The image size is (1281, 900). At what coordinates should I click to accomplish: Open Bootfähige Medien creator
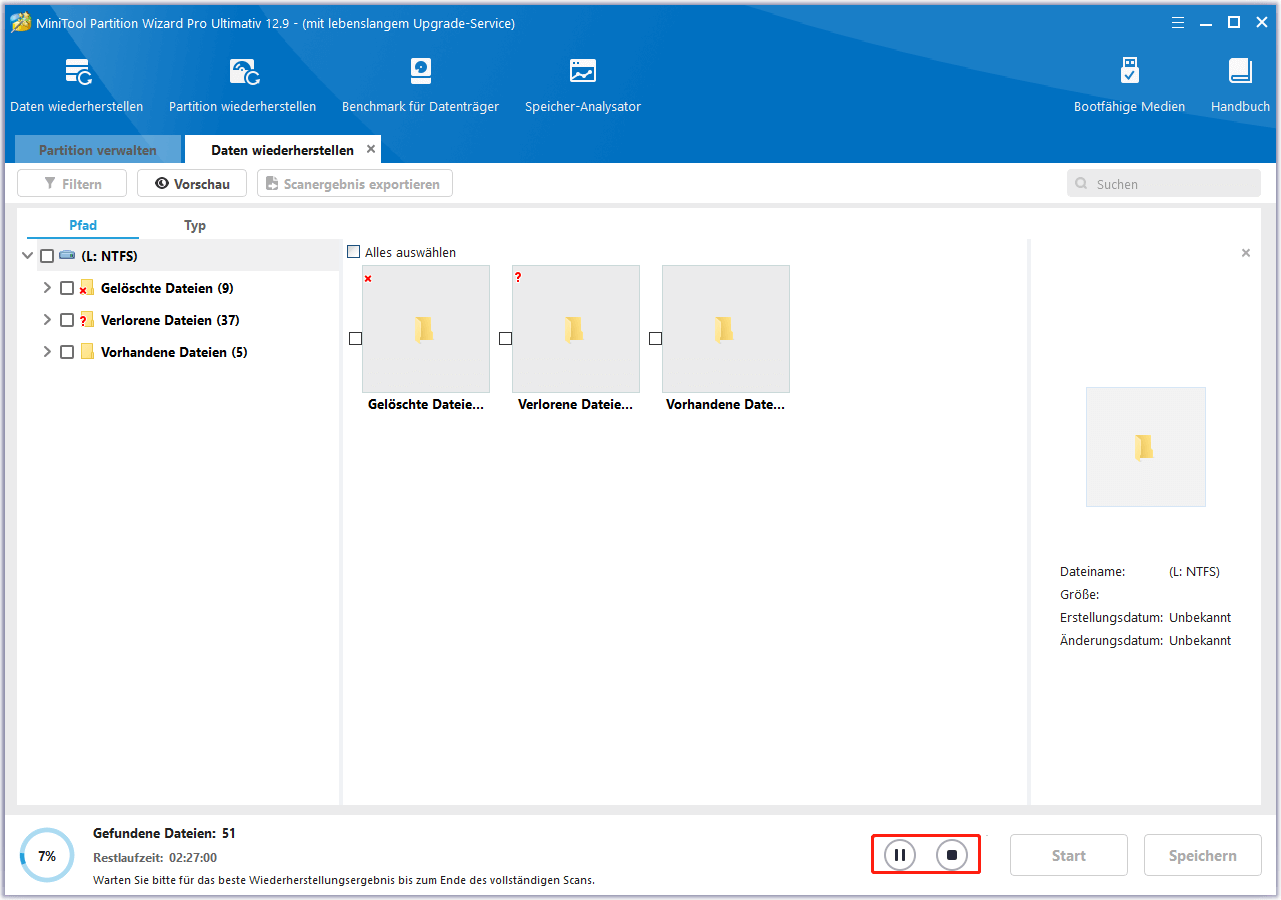[1129, 85]
